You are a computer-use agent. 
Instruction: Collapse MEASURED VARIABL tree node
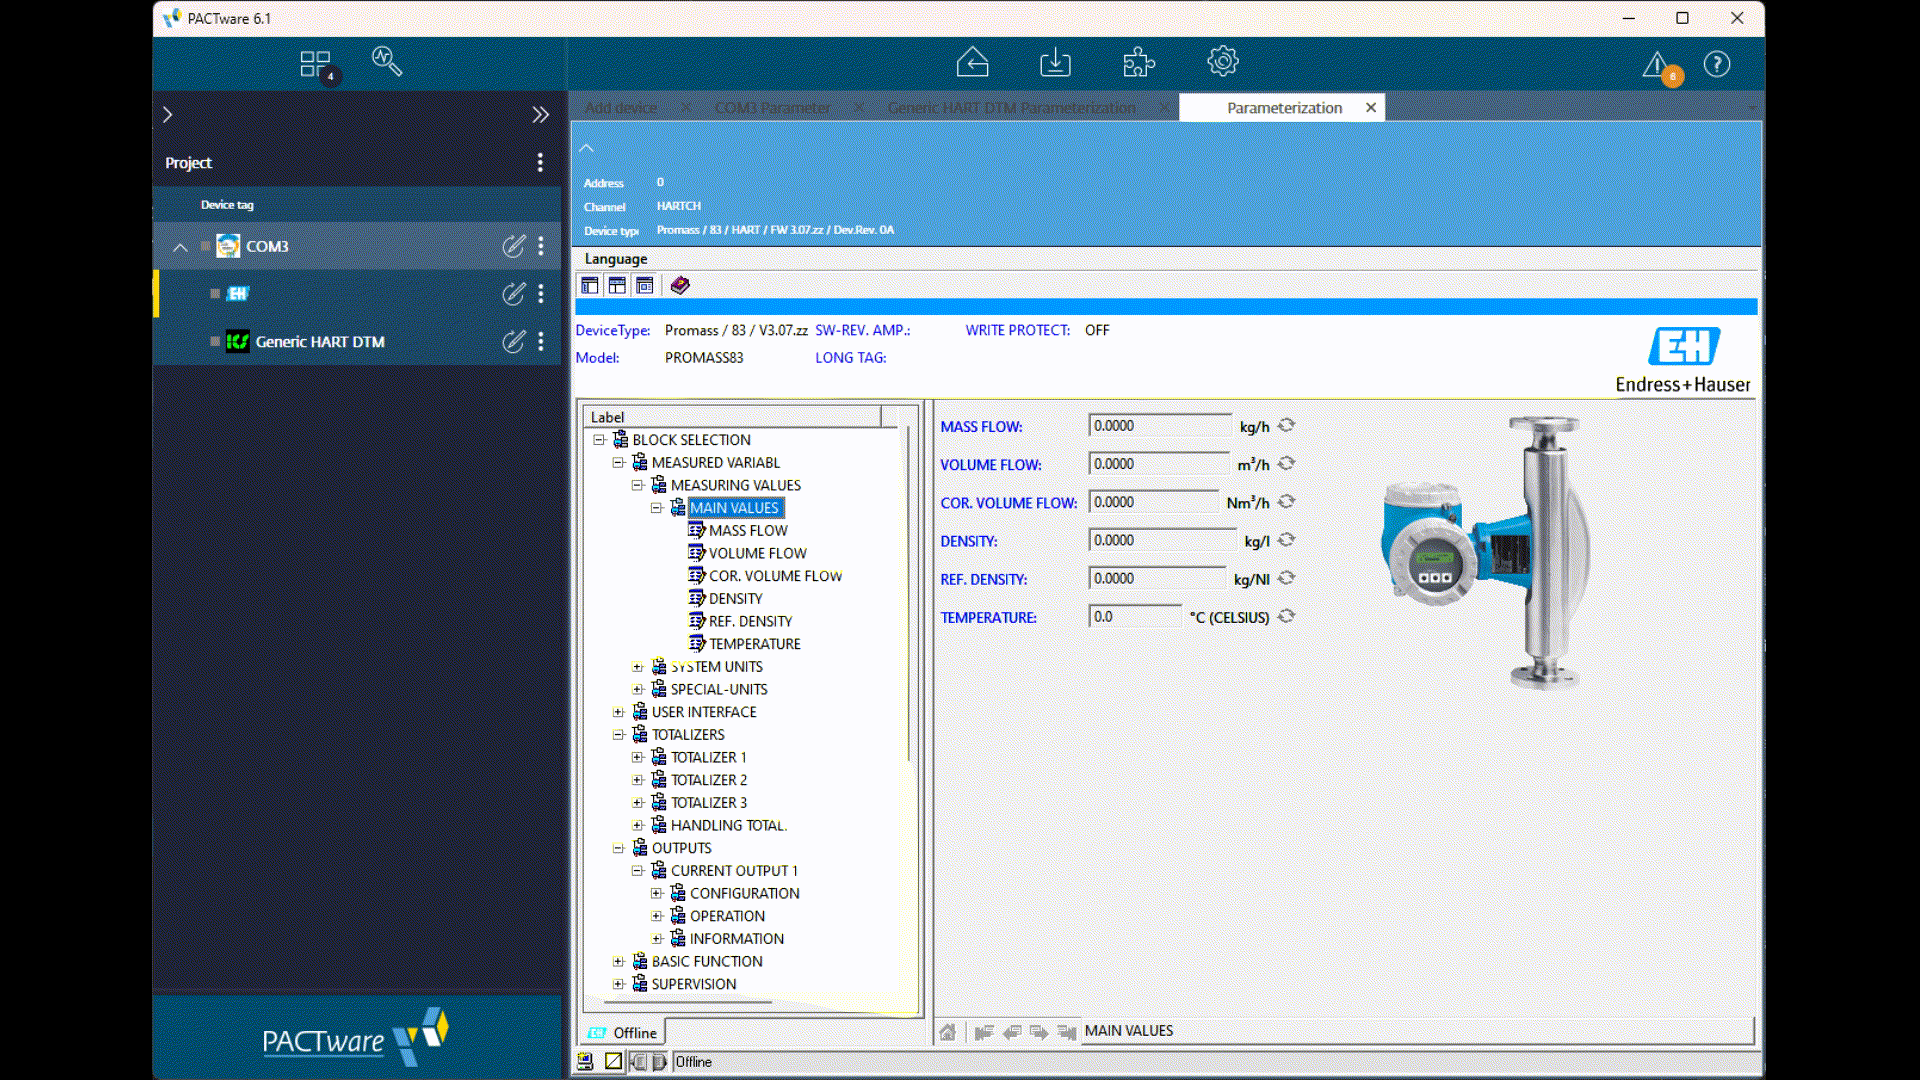pos(618,463)
